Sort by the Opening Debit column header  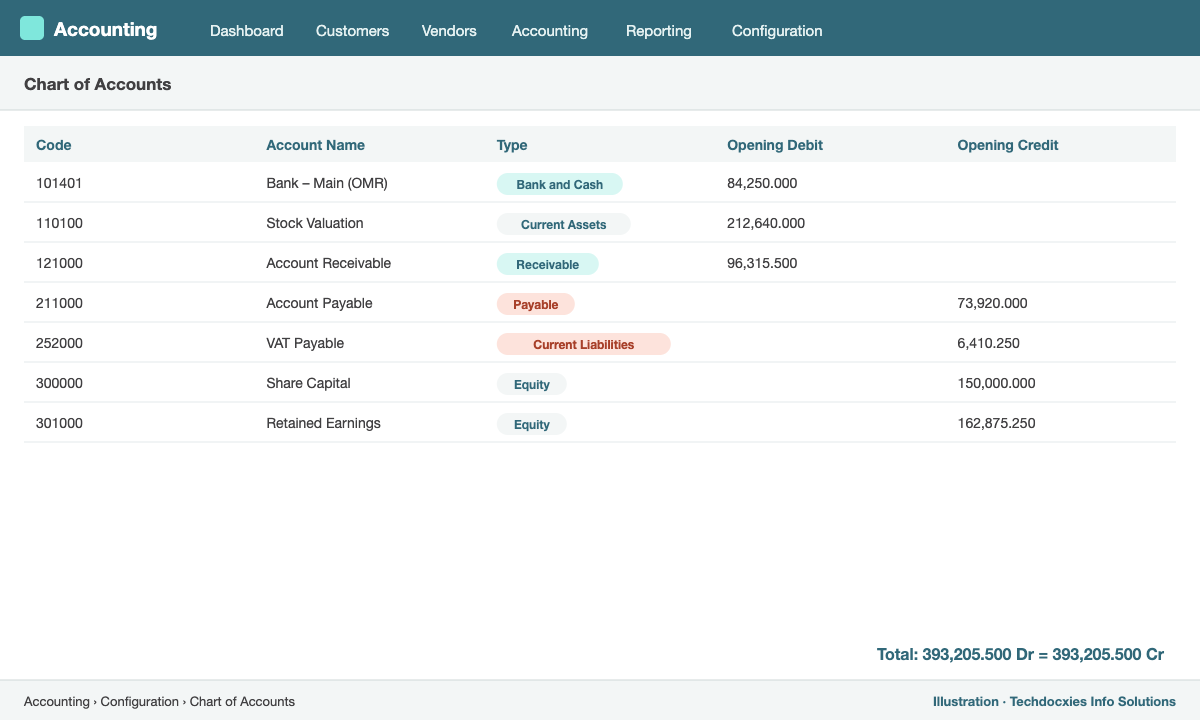775,145
